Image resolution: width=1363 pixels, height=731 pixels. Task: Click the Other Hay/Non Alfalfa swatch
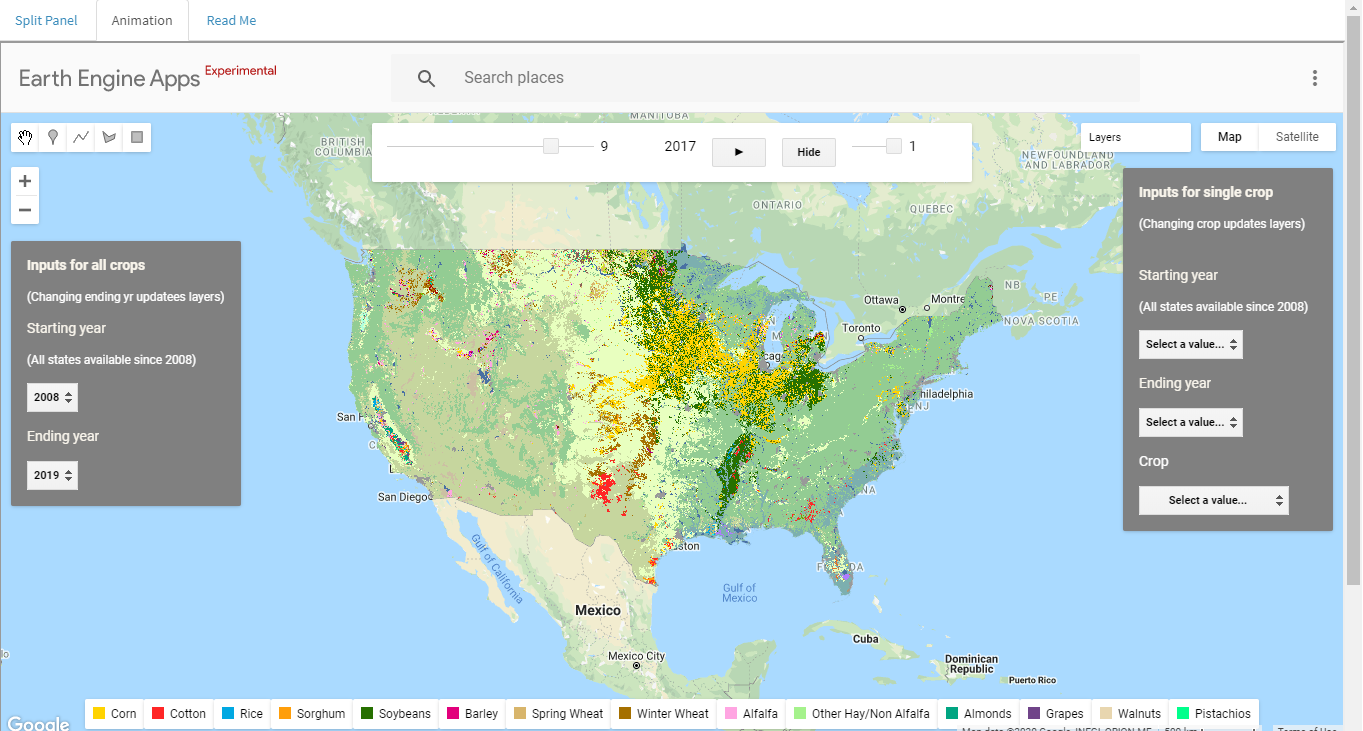[800, 713]
